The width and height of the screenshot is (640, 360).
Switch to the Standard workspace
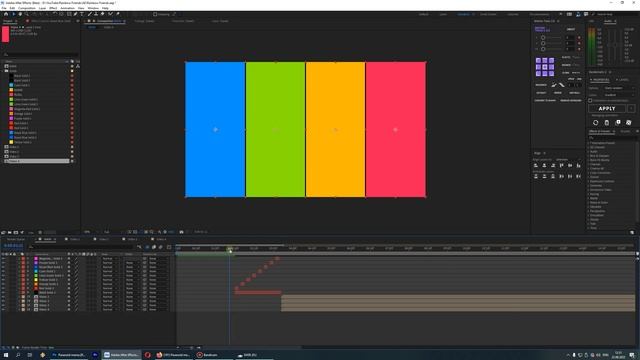coord(463,14)
